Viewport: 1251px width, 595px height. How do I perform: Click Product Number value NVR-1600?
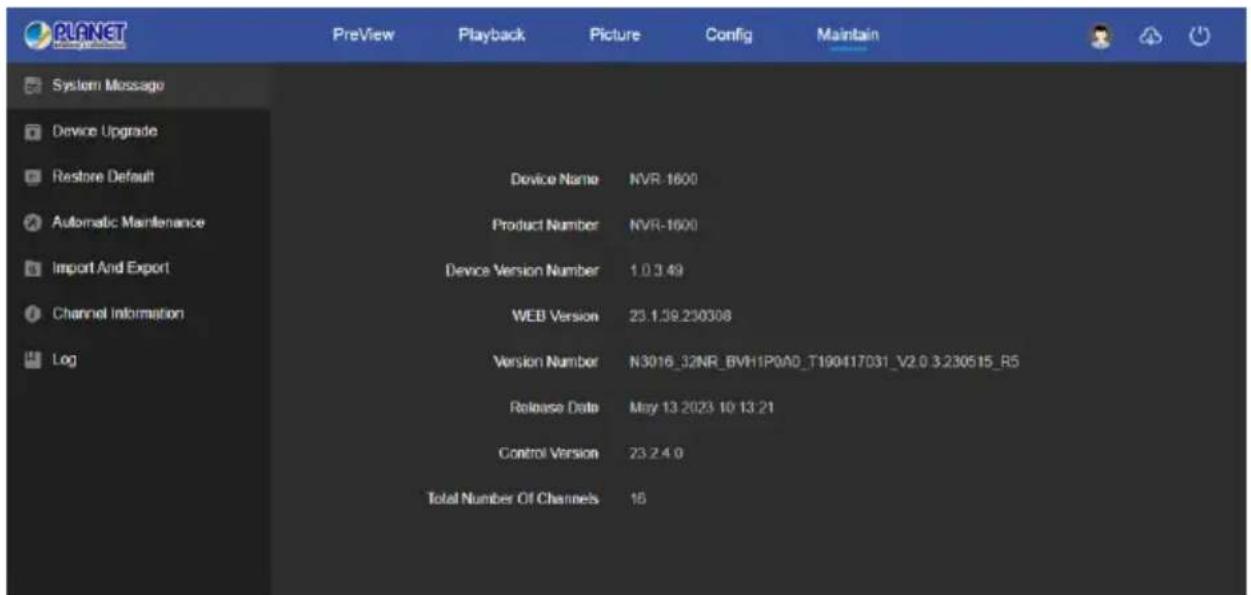point(663,226)
